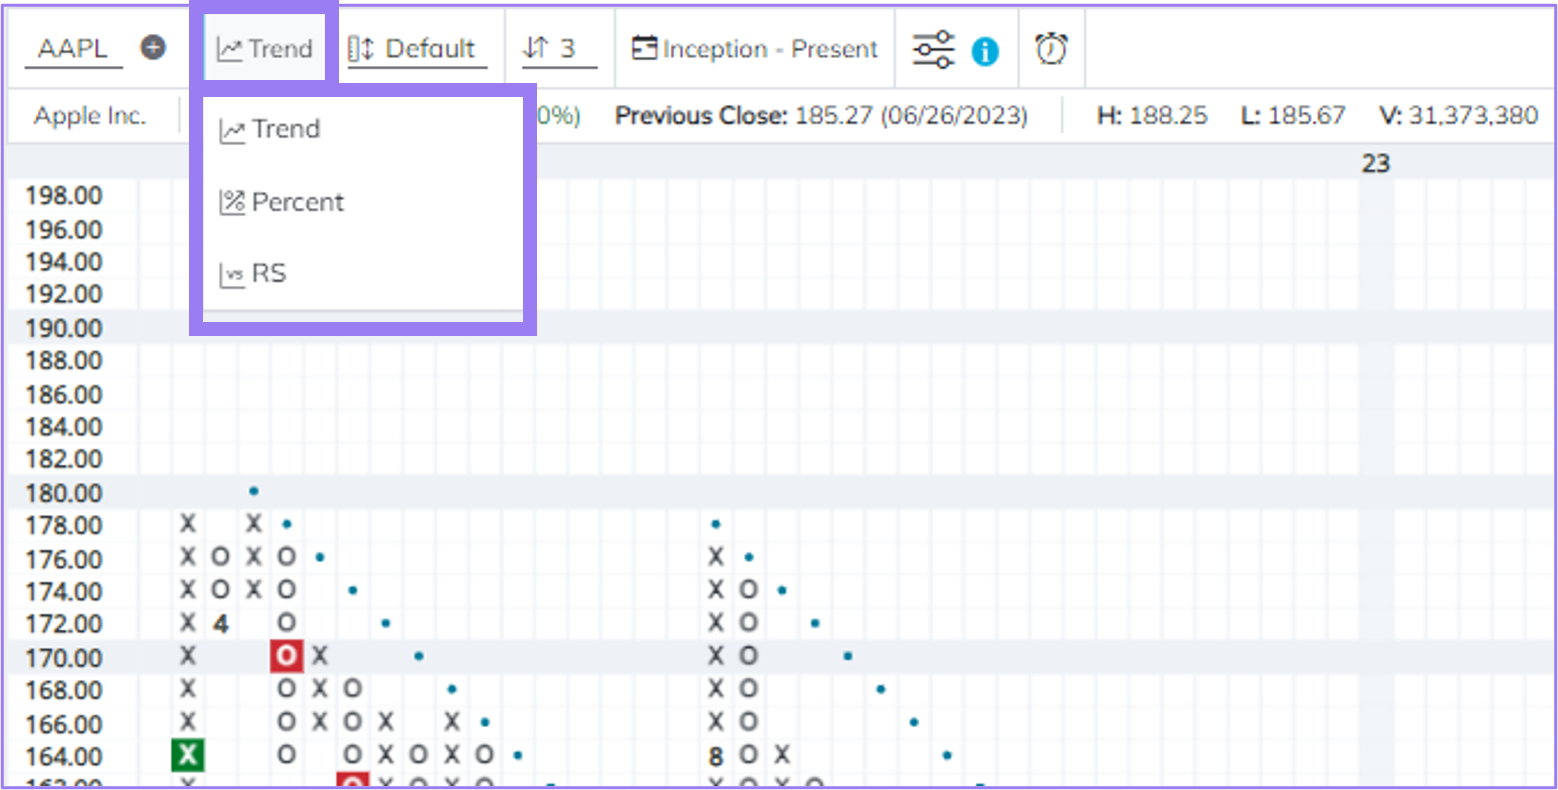Click the Previous Close 185.27 text
This screenshot has width=1558, height=790.
821,116
